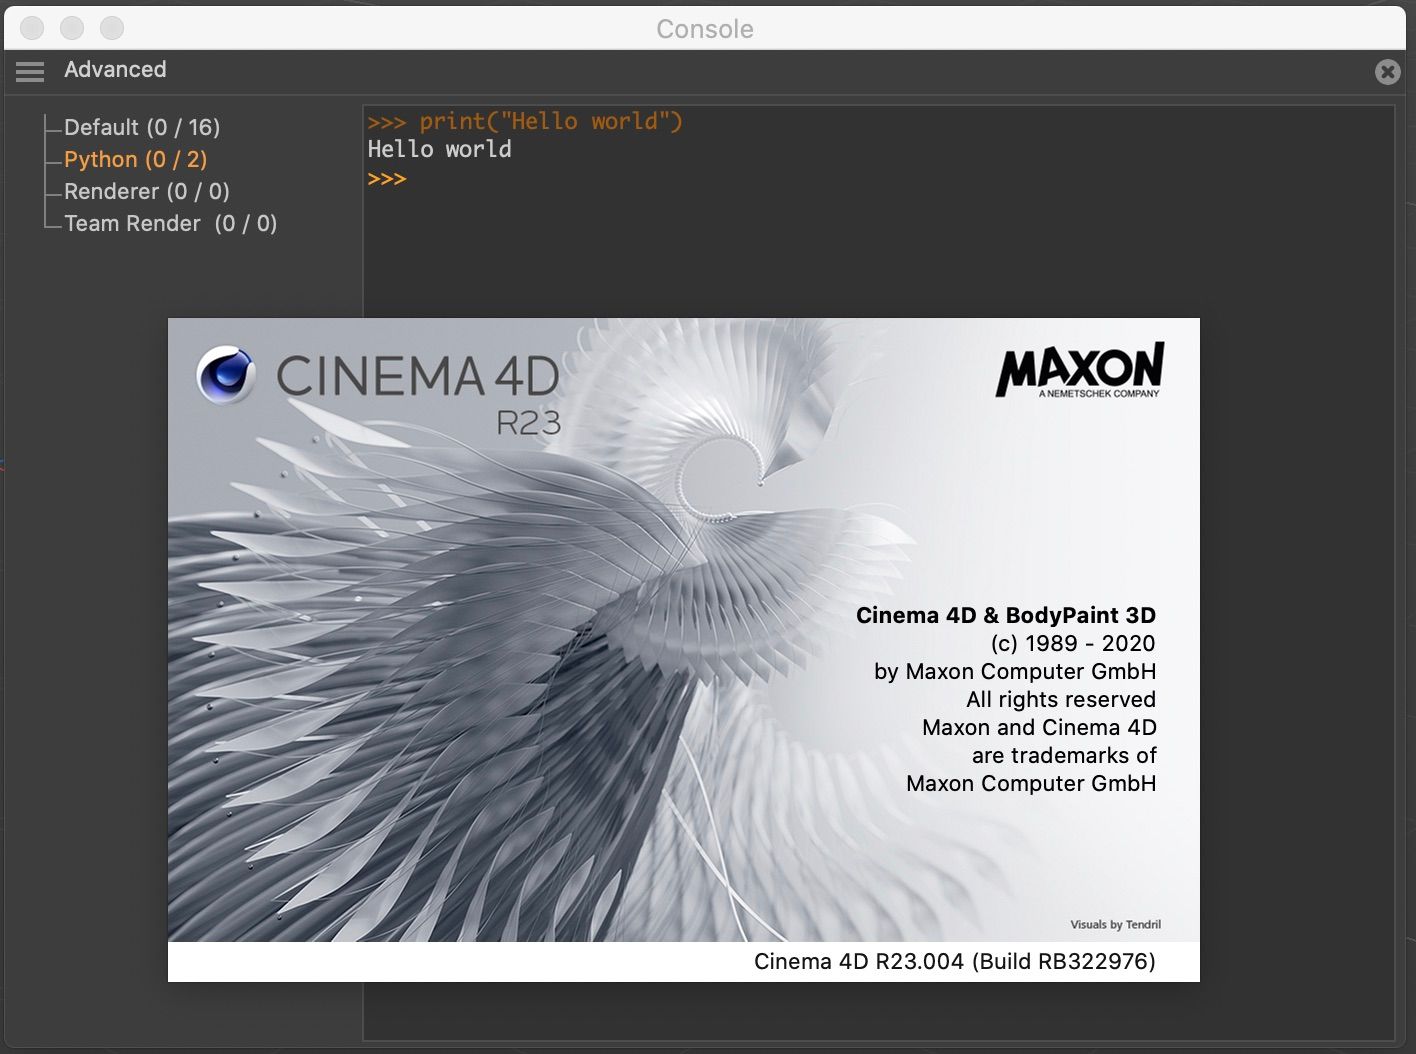Click the Cinema 4D R23.004 build text
The height and width of the screenshot is (1054, 1416).
click(955, 961)
